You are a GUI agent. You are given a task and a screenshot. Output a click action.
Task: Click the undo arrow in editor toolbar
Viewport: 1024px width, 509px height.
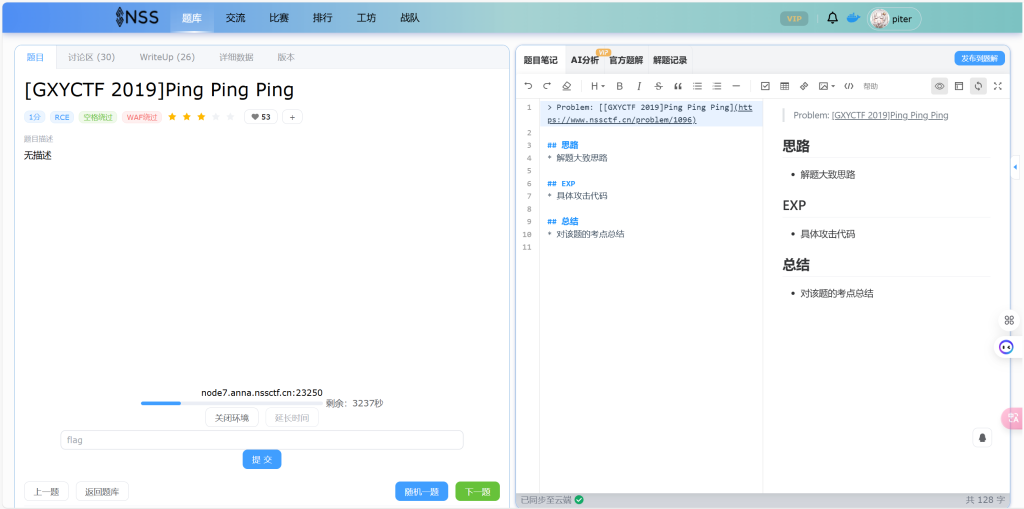(529, 86)
